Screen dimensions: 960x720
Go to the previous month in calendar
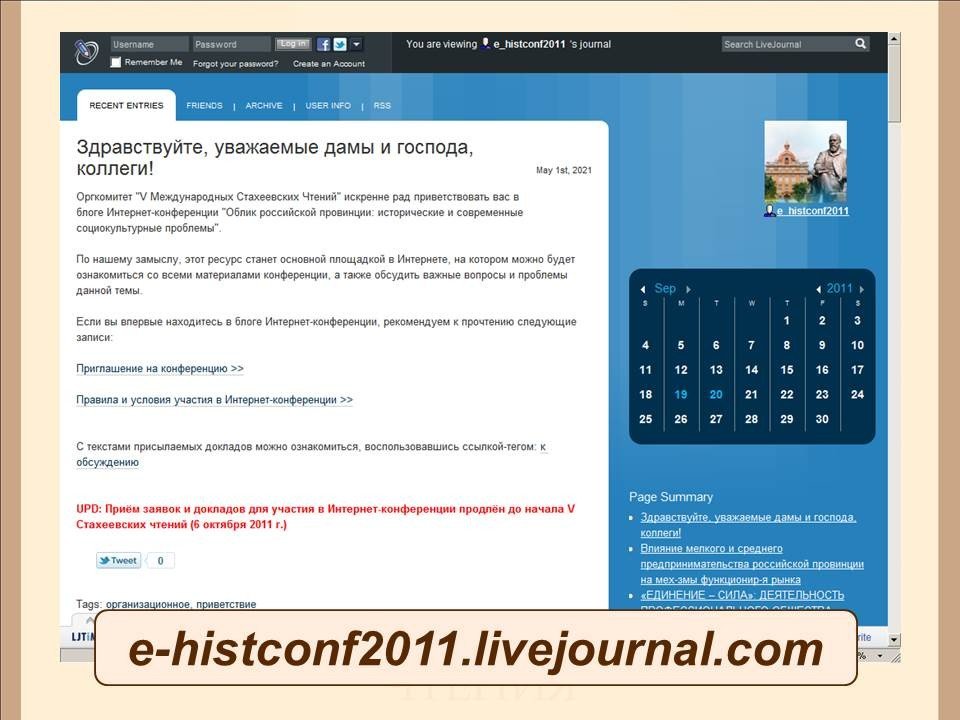tap(643, 289)
